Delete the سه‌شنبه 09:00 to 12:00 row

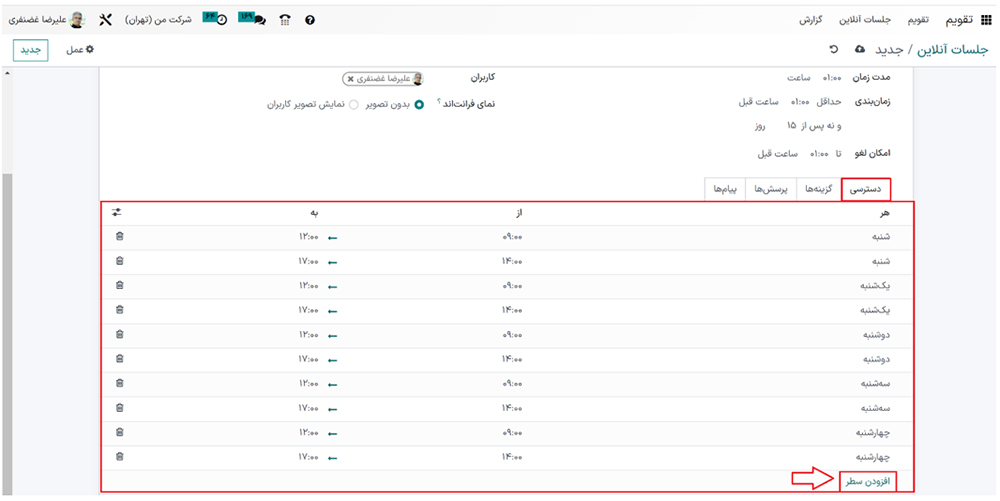pos(119,383)
